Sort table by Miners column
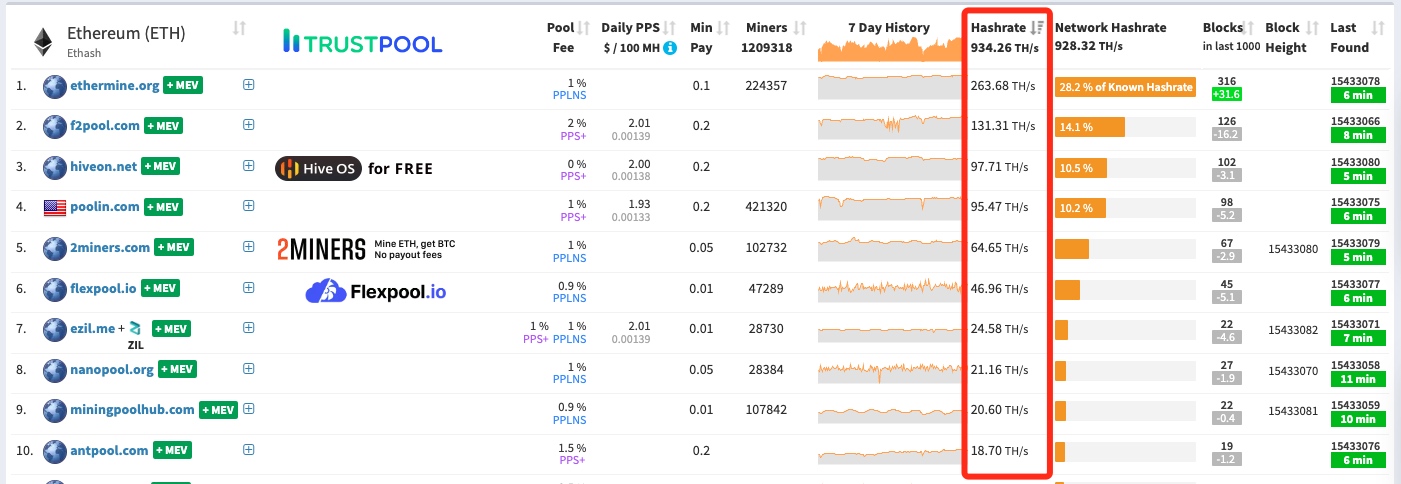Image resolution: width=1401 pixels, height=484 pixels. click(800, 28)
